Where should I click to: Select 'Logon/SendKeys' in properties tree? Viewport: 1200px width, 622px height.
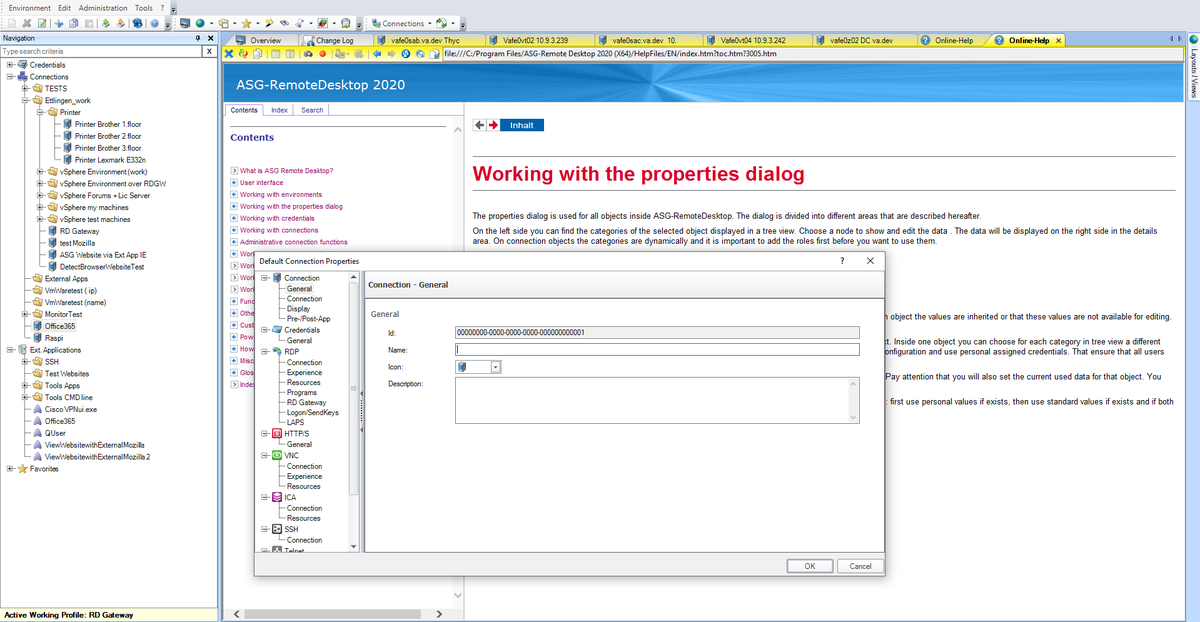point(312,413)
